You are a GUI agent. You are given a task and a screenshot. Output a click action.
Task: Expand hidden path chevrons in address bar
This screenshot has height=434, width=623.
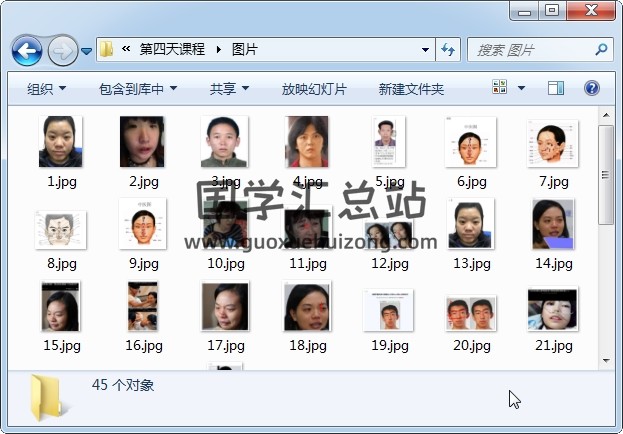[x=126, y=49]
